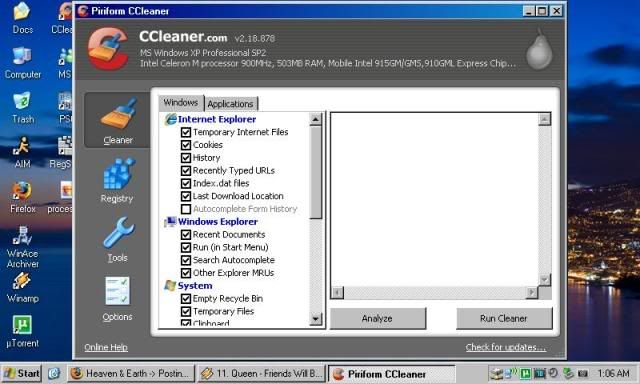Click the Check for updates link

pos(506,347)
